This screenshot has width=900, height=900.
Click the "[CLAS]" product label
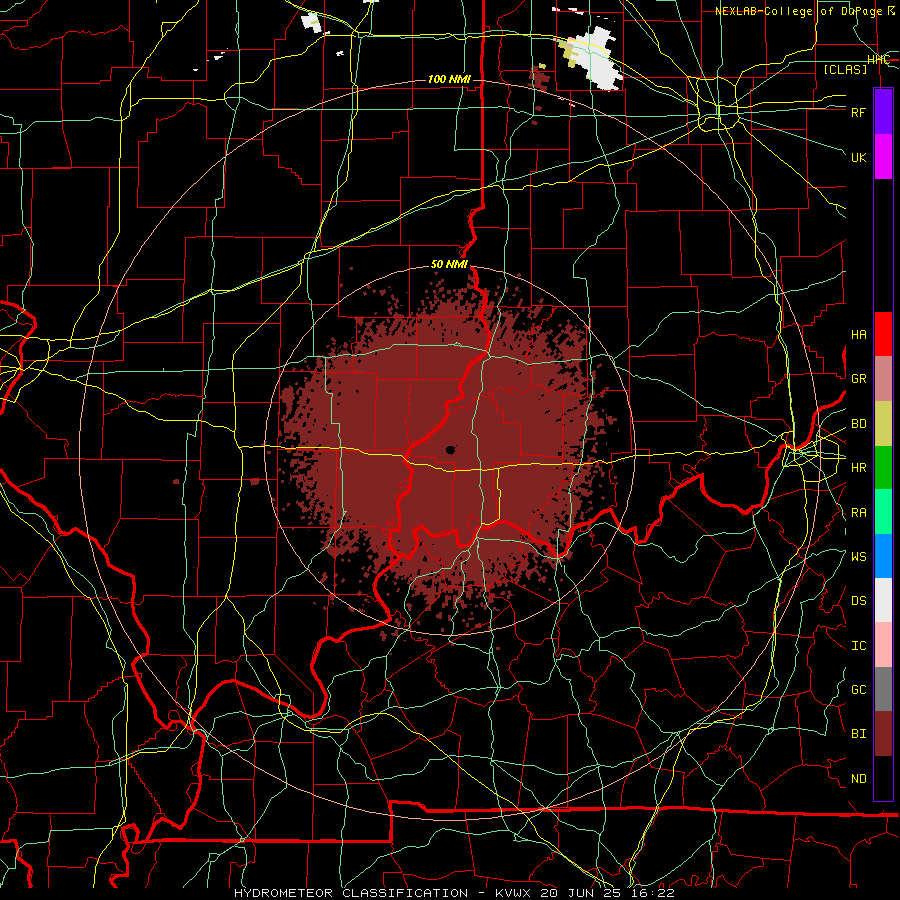pos(845,69)
